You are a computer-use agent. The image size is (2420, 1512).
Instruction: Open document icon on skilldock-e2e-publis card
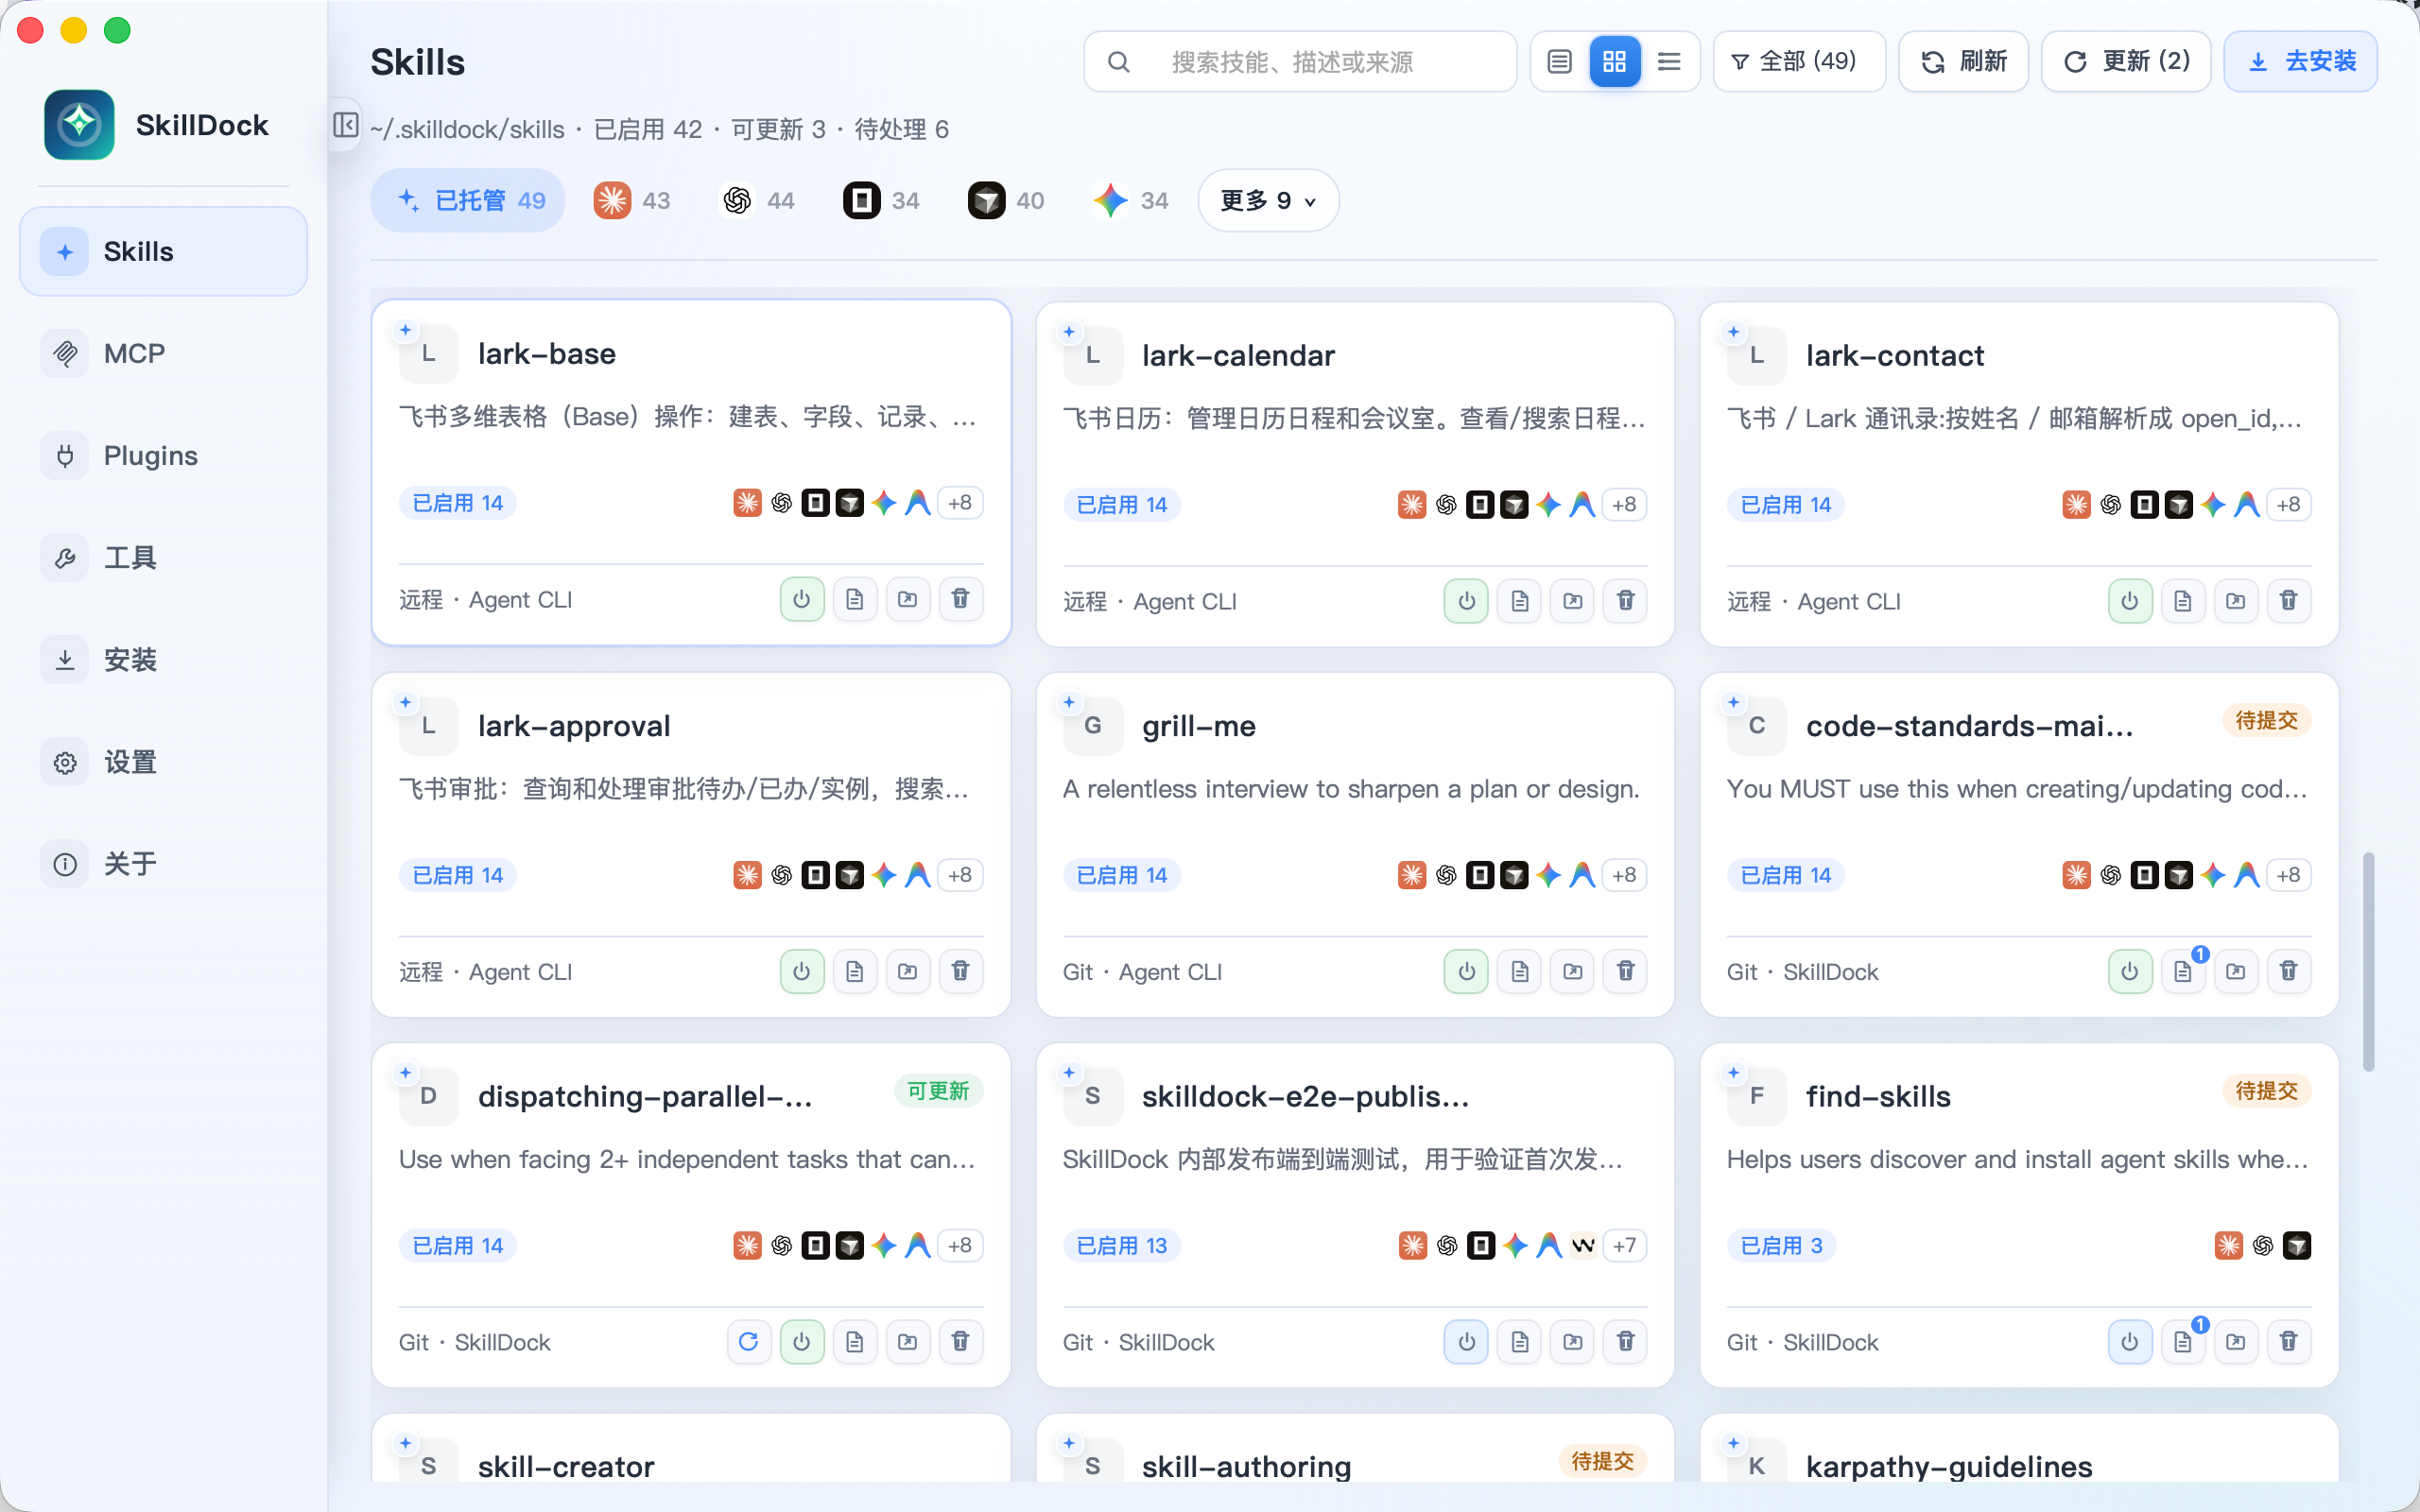point(1519,1341)
